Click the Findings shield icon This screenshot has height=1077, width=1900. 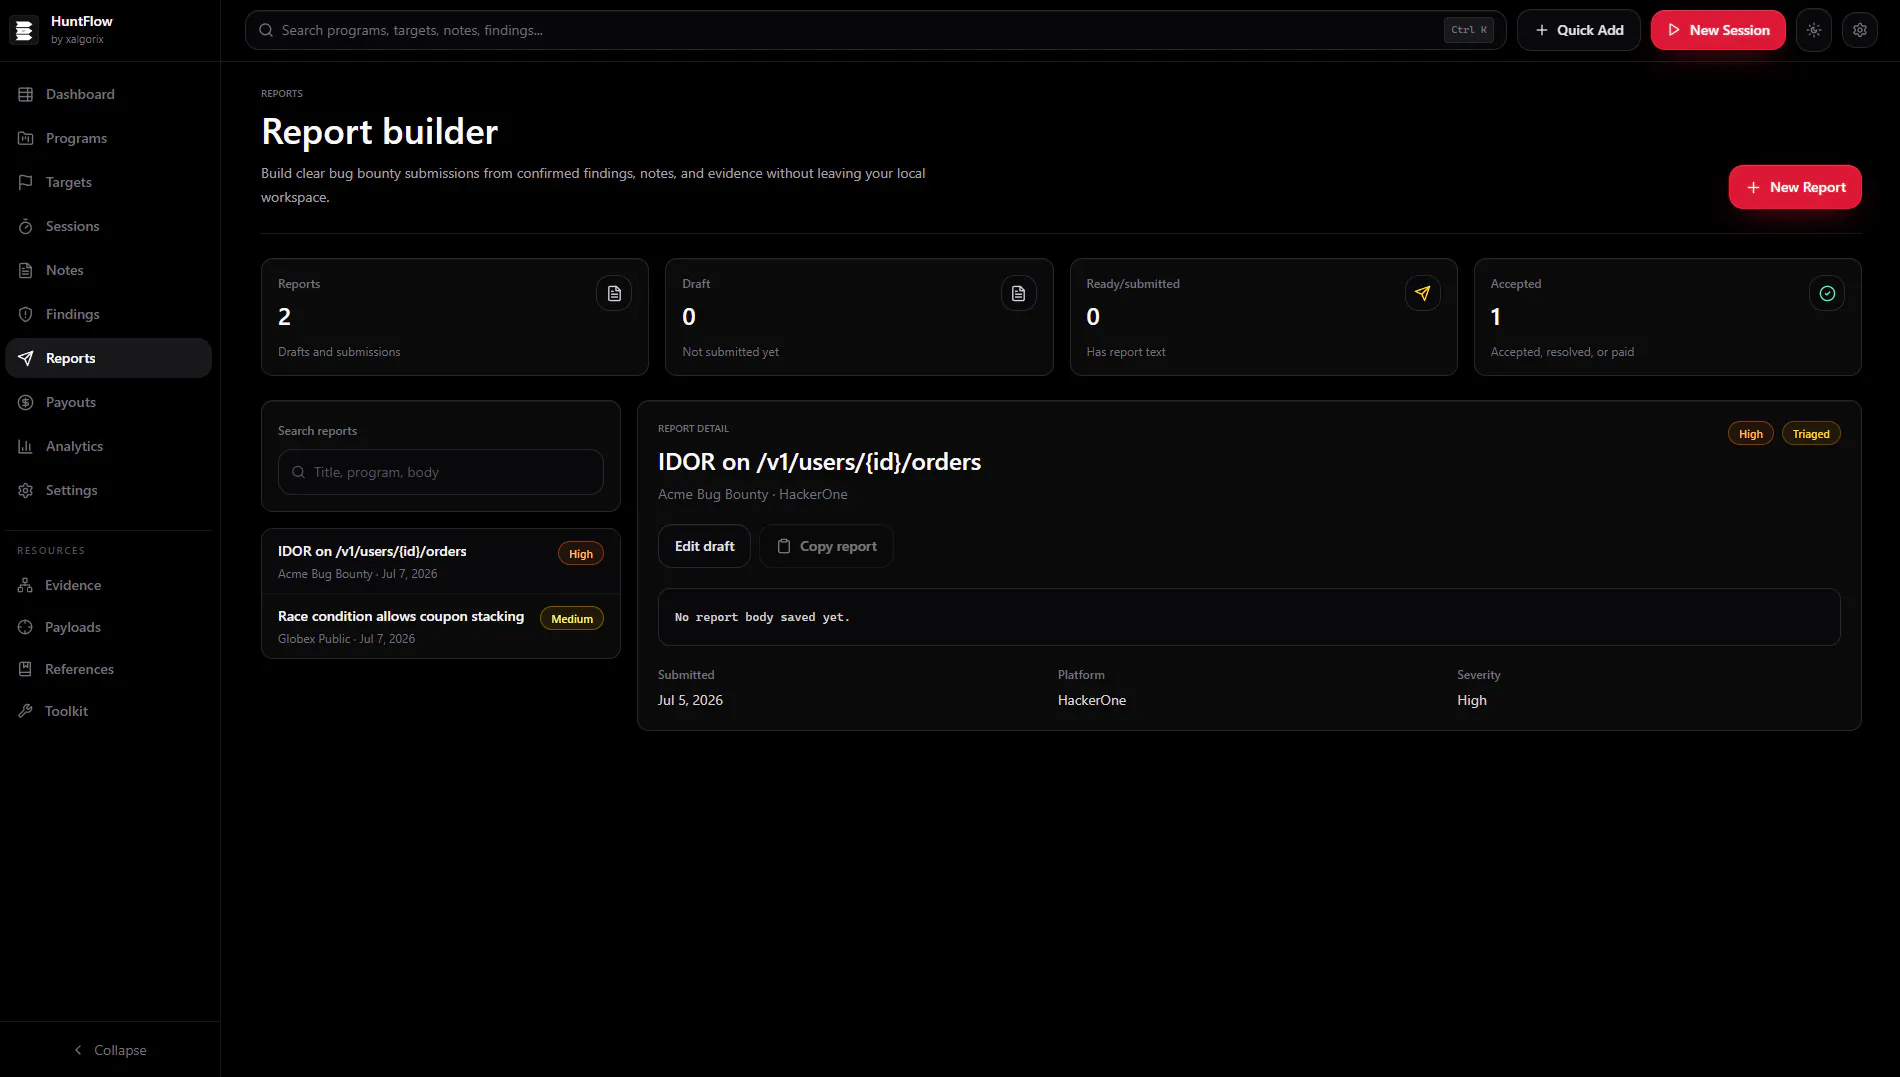26,314
